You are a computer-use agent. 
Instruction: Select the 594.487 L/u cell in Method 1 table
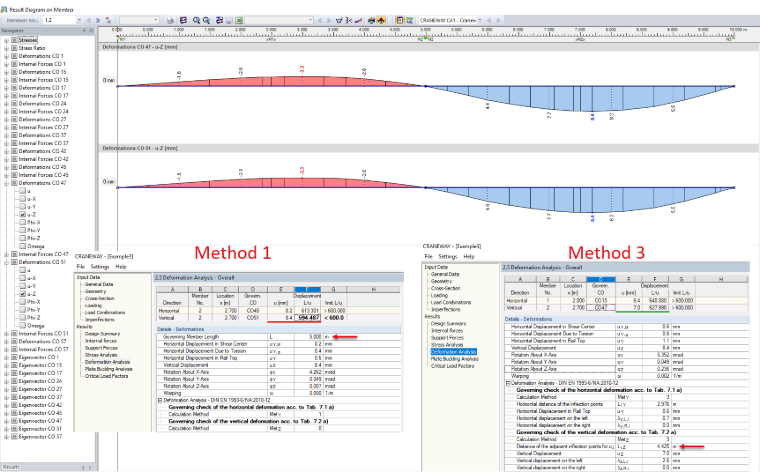click(307, 317)
